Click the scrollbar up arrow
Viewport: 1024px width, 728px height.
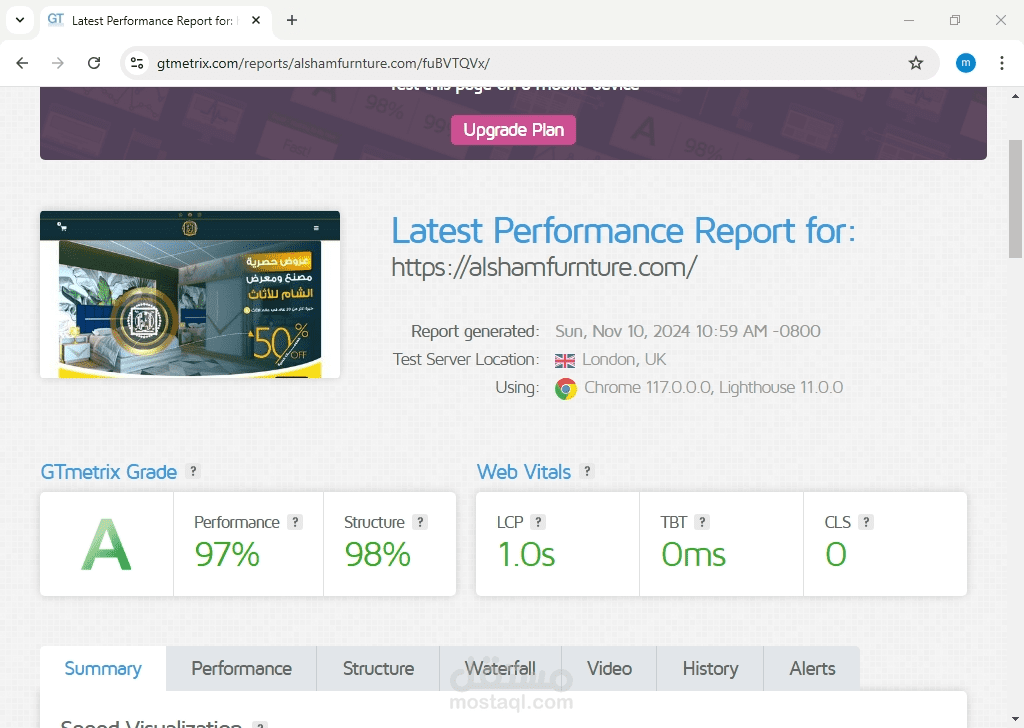click(x=1015, y=96)
